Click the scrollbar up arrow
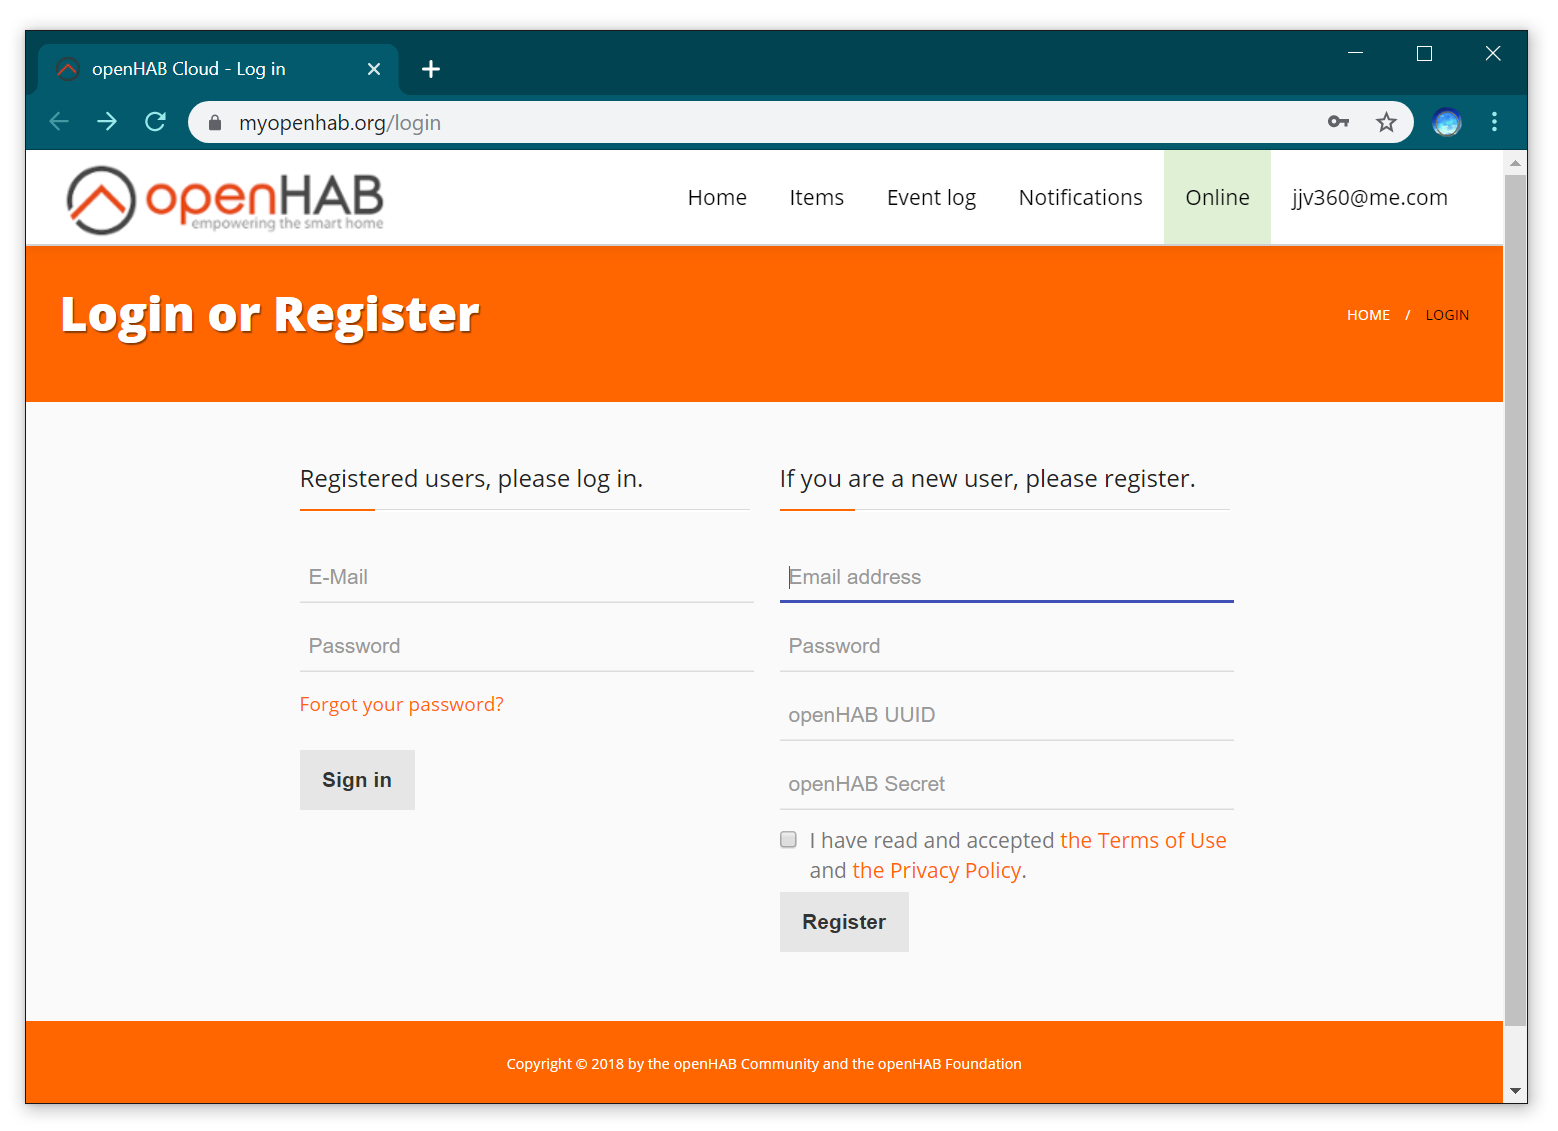This screenshot has height=1131, width=1558. click(x=1515, y=162)
